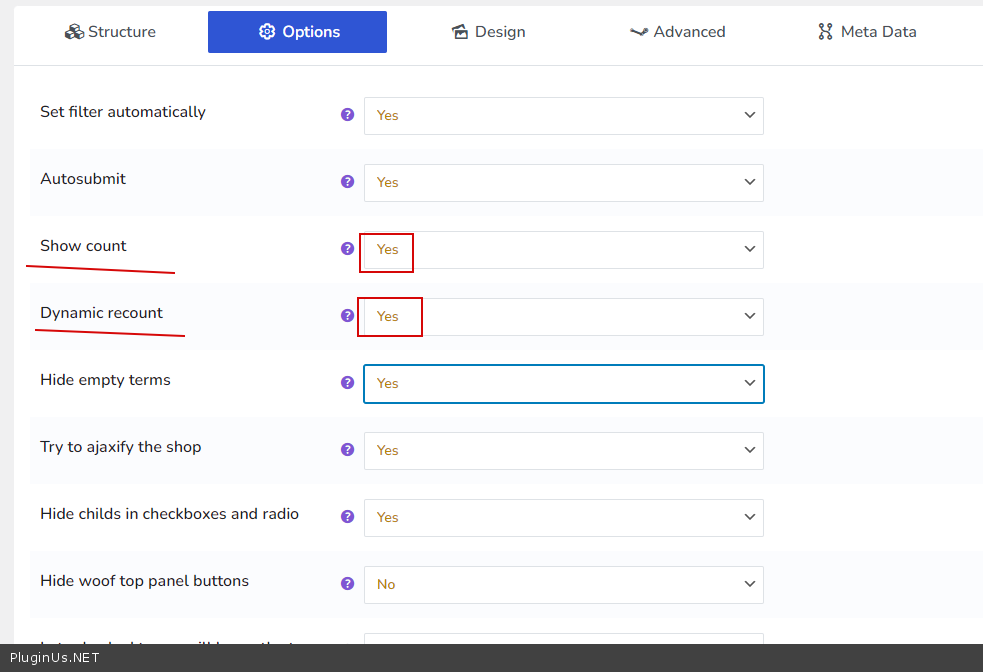Click help icon beside Autosubmit
983x672 pixels.
348,182
